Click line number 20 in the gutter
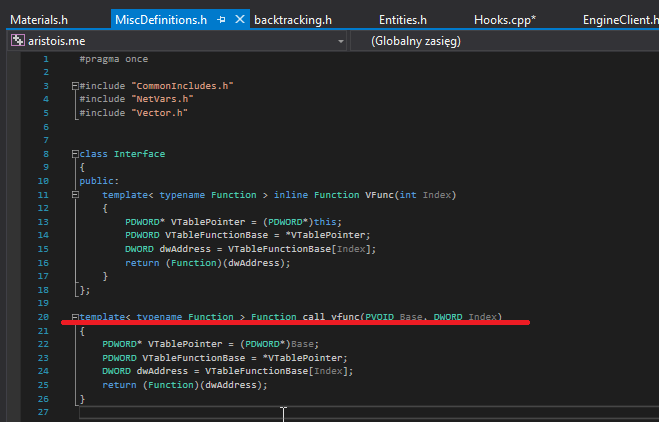The height and width of the screenshot is (422, 659). pos(43,317)
